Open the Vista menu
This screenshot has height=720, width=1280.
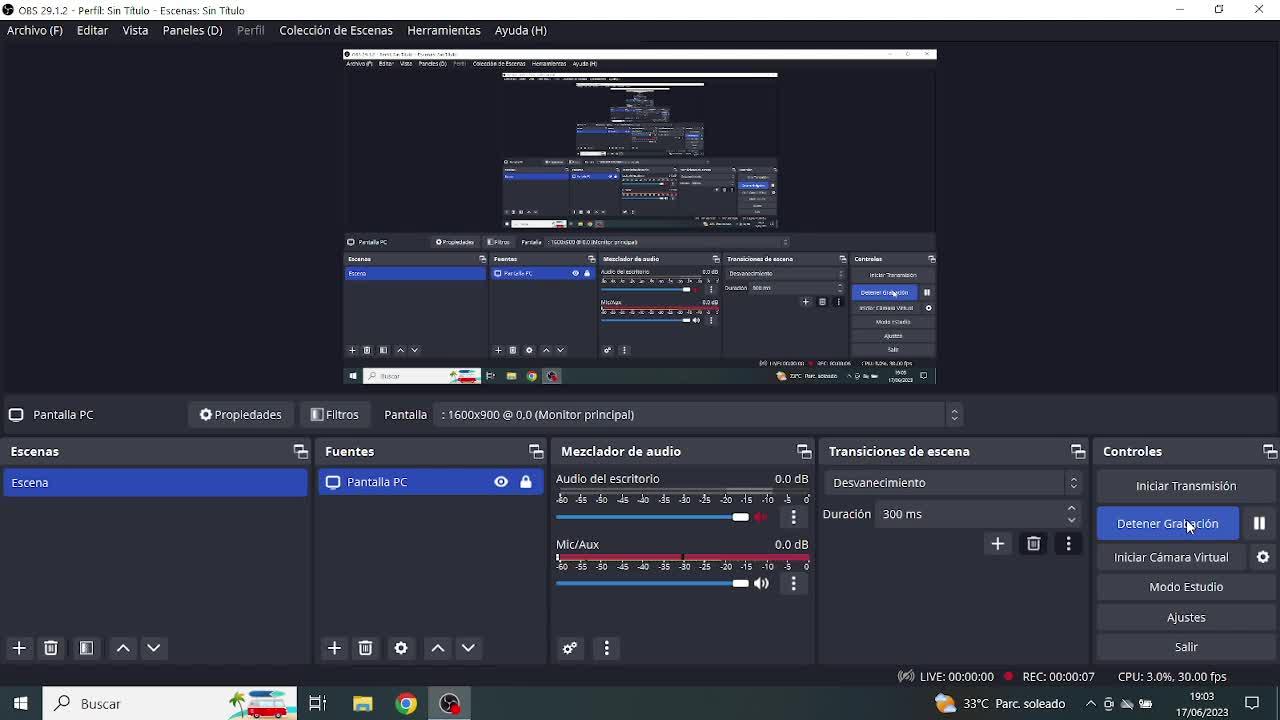pyautogui.click(x=135, y=30)
